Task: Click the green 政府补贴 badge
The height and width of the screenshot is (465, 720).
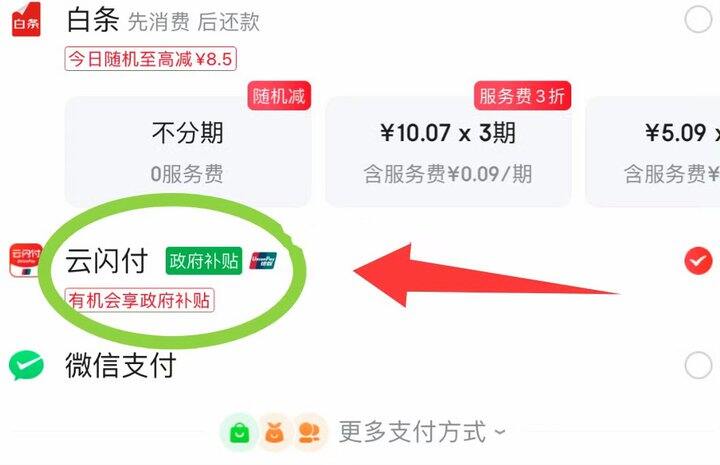Action: (x=204, y=261)
